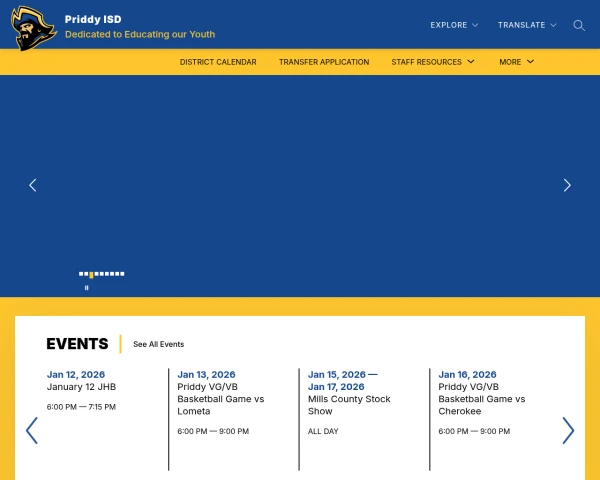Click the Jan 13, 2026 date
Screen dimensions: 600x480
coord(206,374)
